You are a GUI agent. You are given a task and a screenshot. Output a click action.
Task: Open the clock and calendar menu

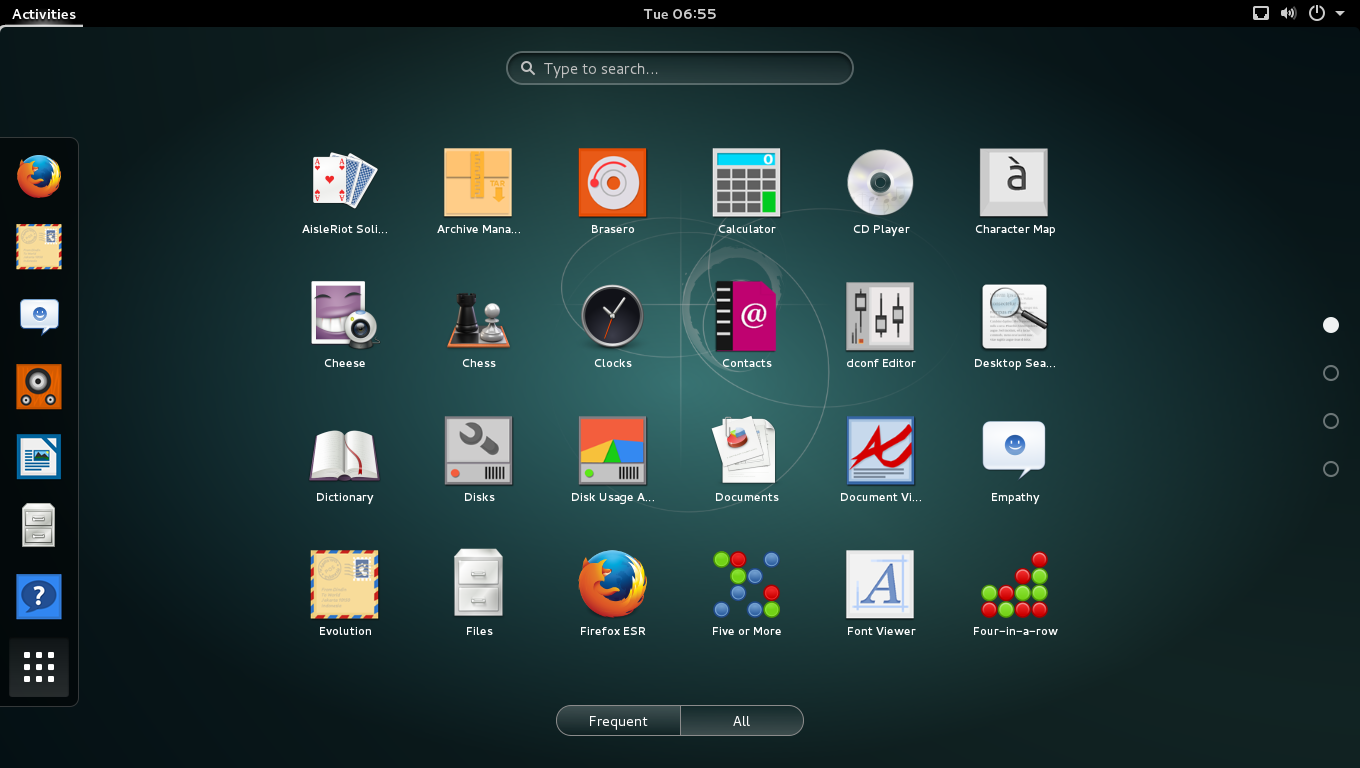click(680, 14)
